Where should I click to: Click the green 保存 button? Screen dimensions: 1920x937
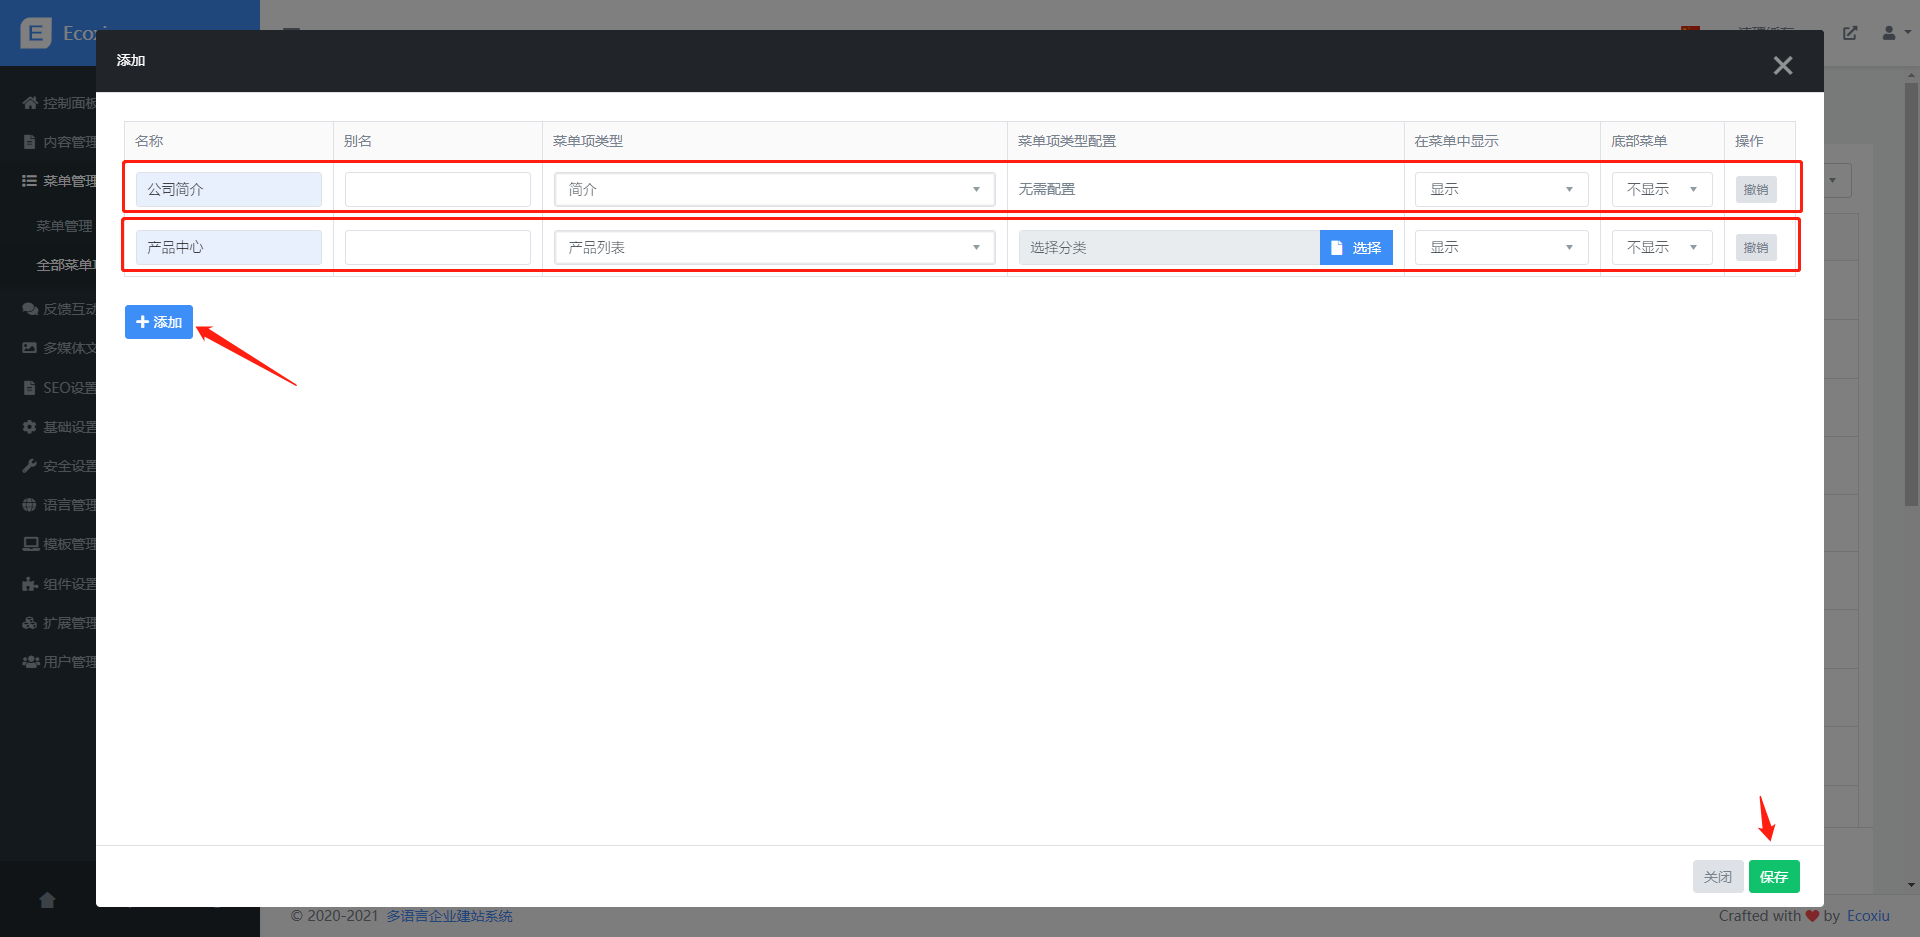pyautogui.click(x=1774, y=877)
